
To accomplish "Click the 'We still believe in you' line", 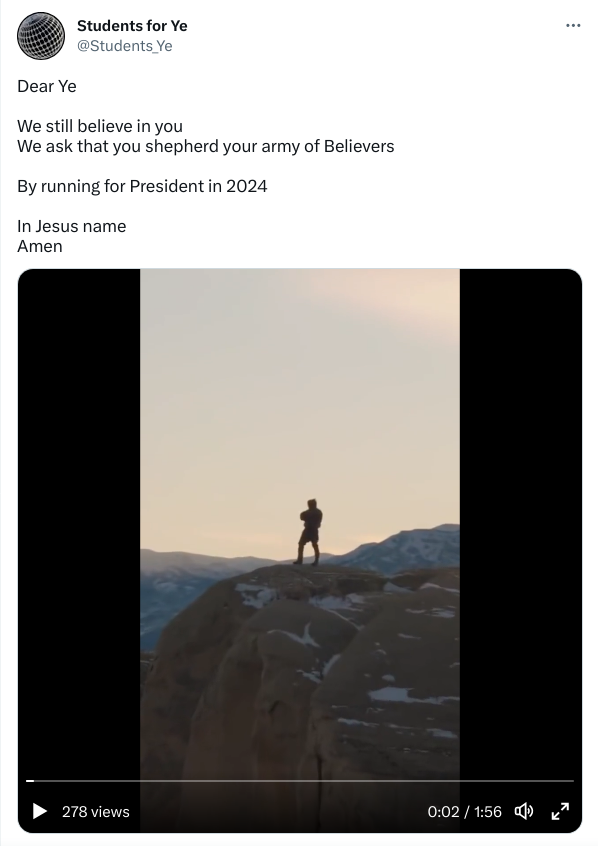I will 100,126.
